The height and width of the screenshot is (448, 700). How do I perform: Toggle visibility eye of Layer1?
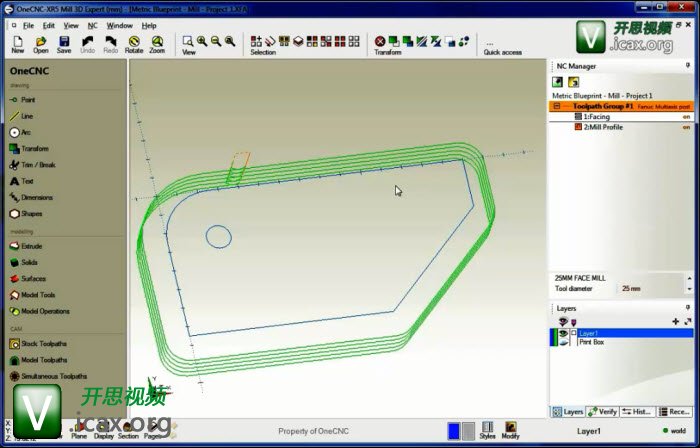(x=563, y=333)
